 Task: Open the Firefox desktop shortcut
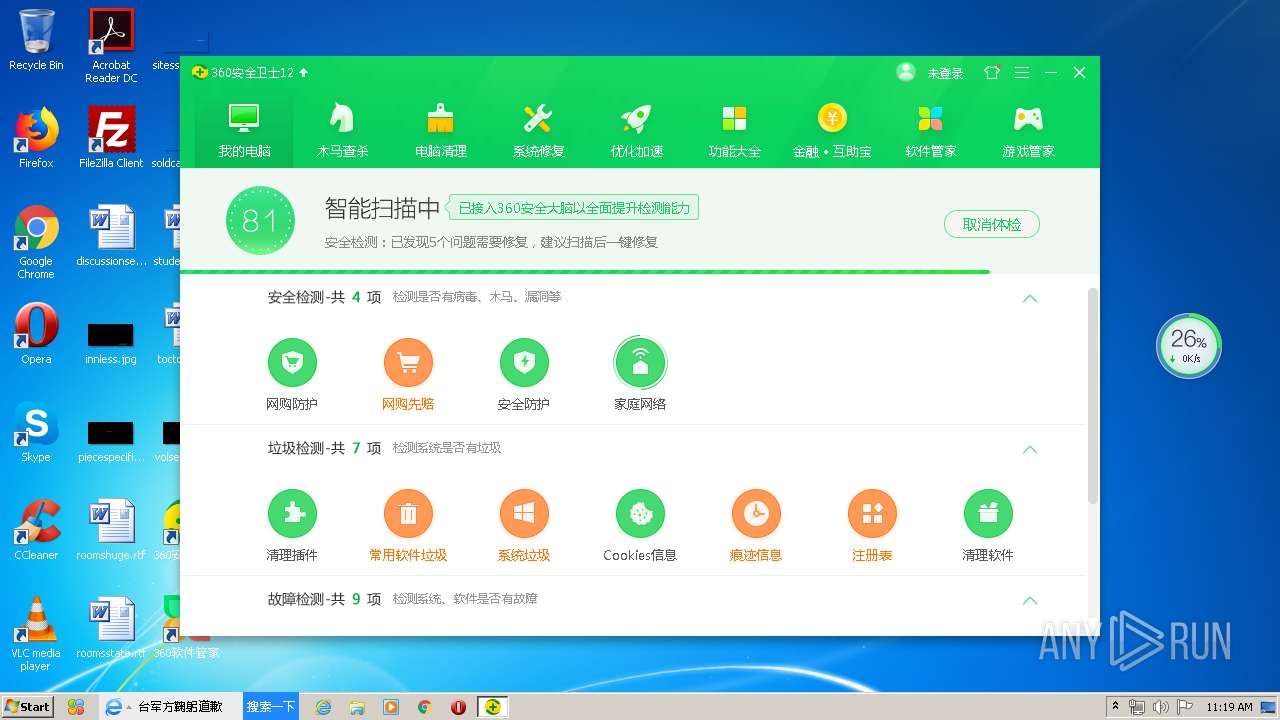coord(36,138)
